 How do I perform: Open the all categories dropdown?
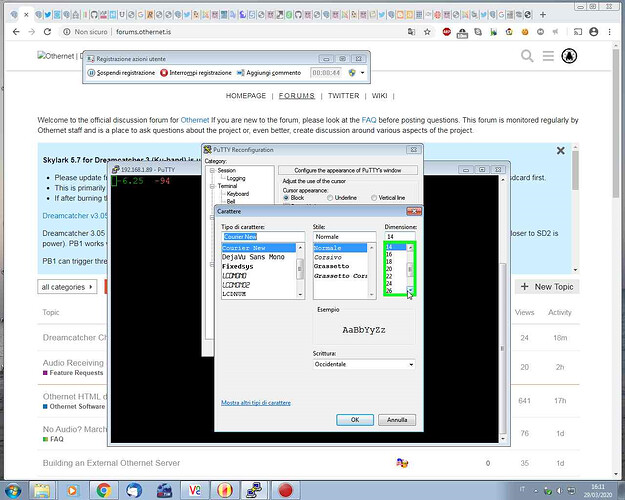[67, 287]
